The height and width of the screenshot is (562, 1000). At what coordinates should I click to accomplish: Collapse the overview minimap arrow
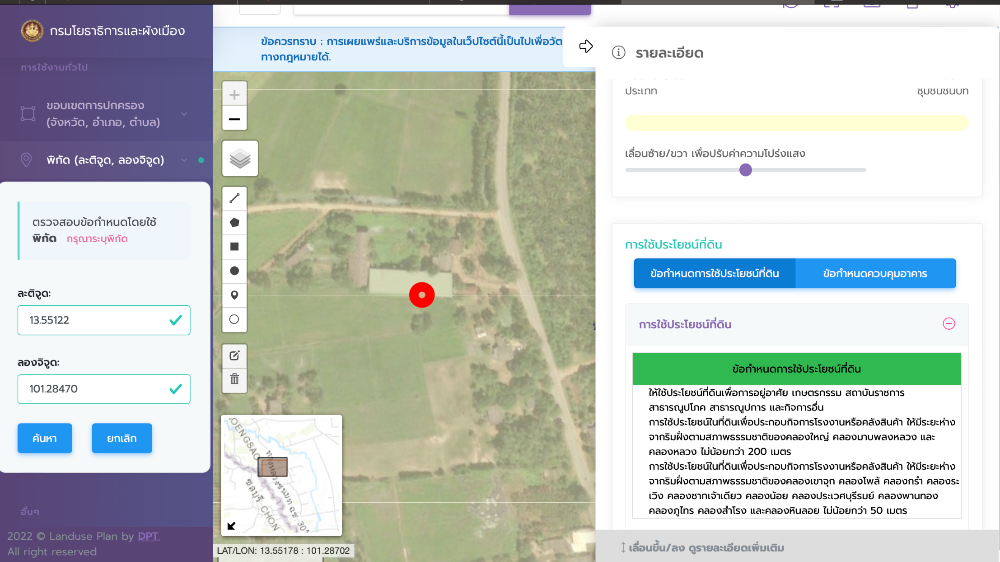[231, 526]
